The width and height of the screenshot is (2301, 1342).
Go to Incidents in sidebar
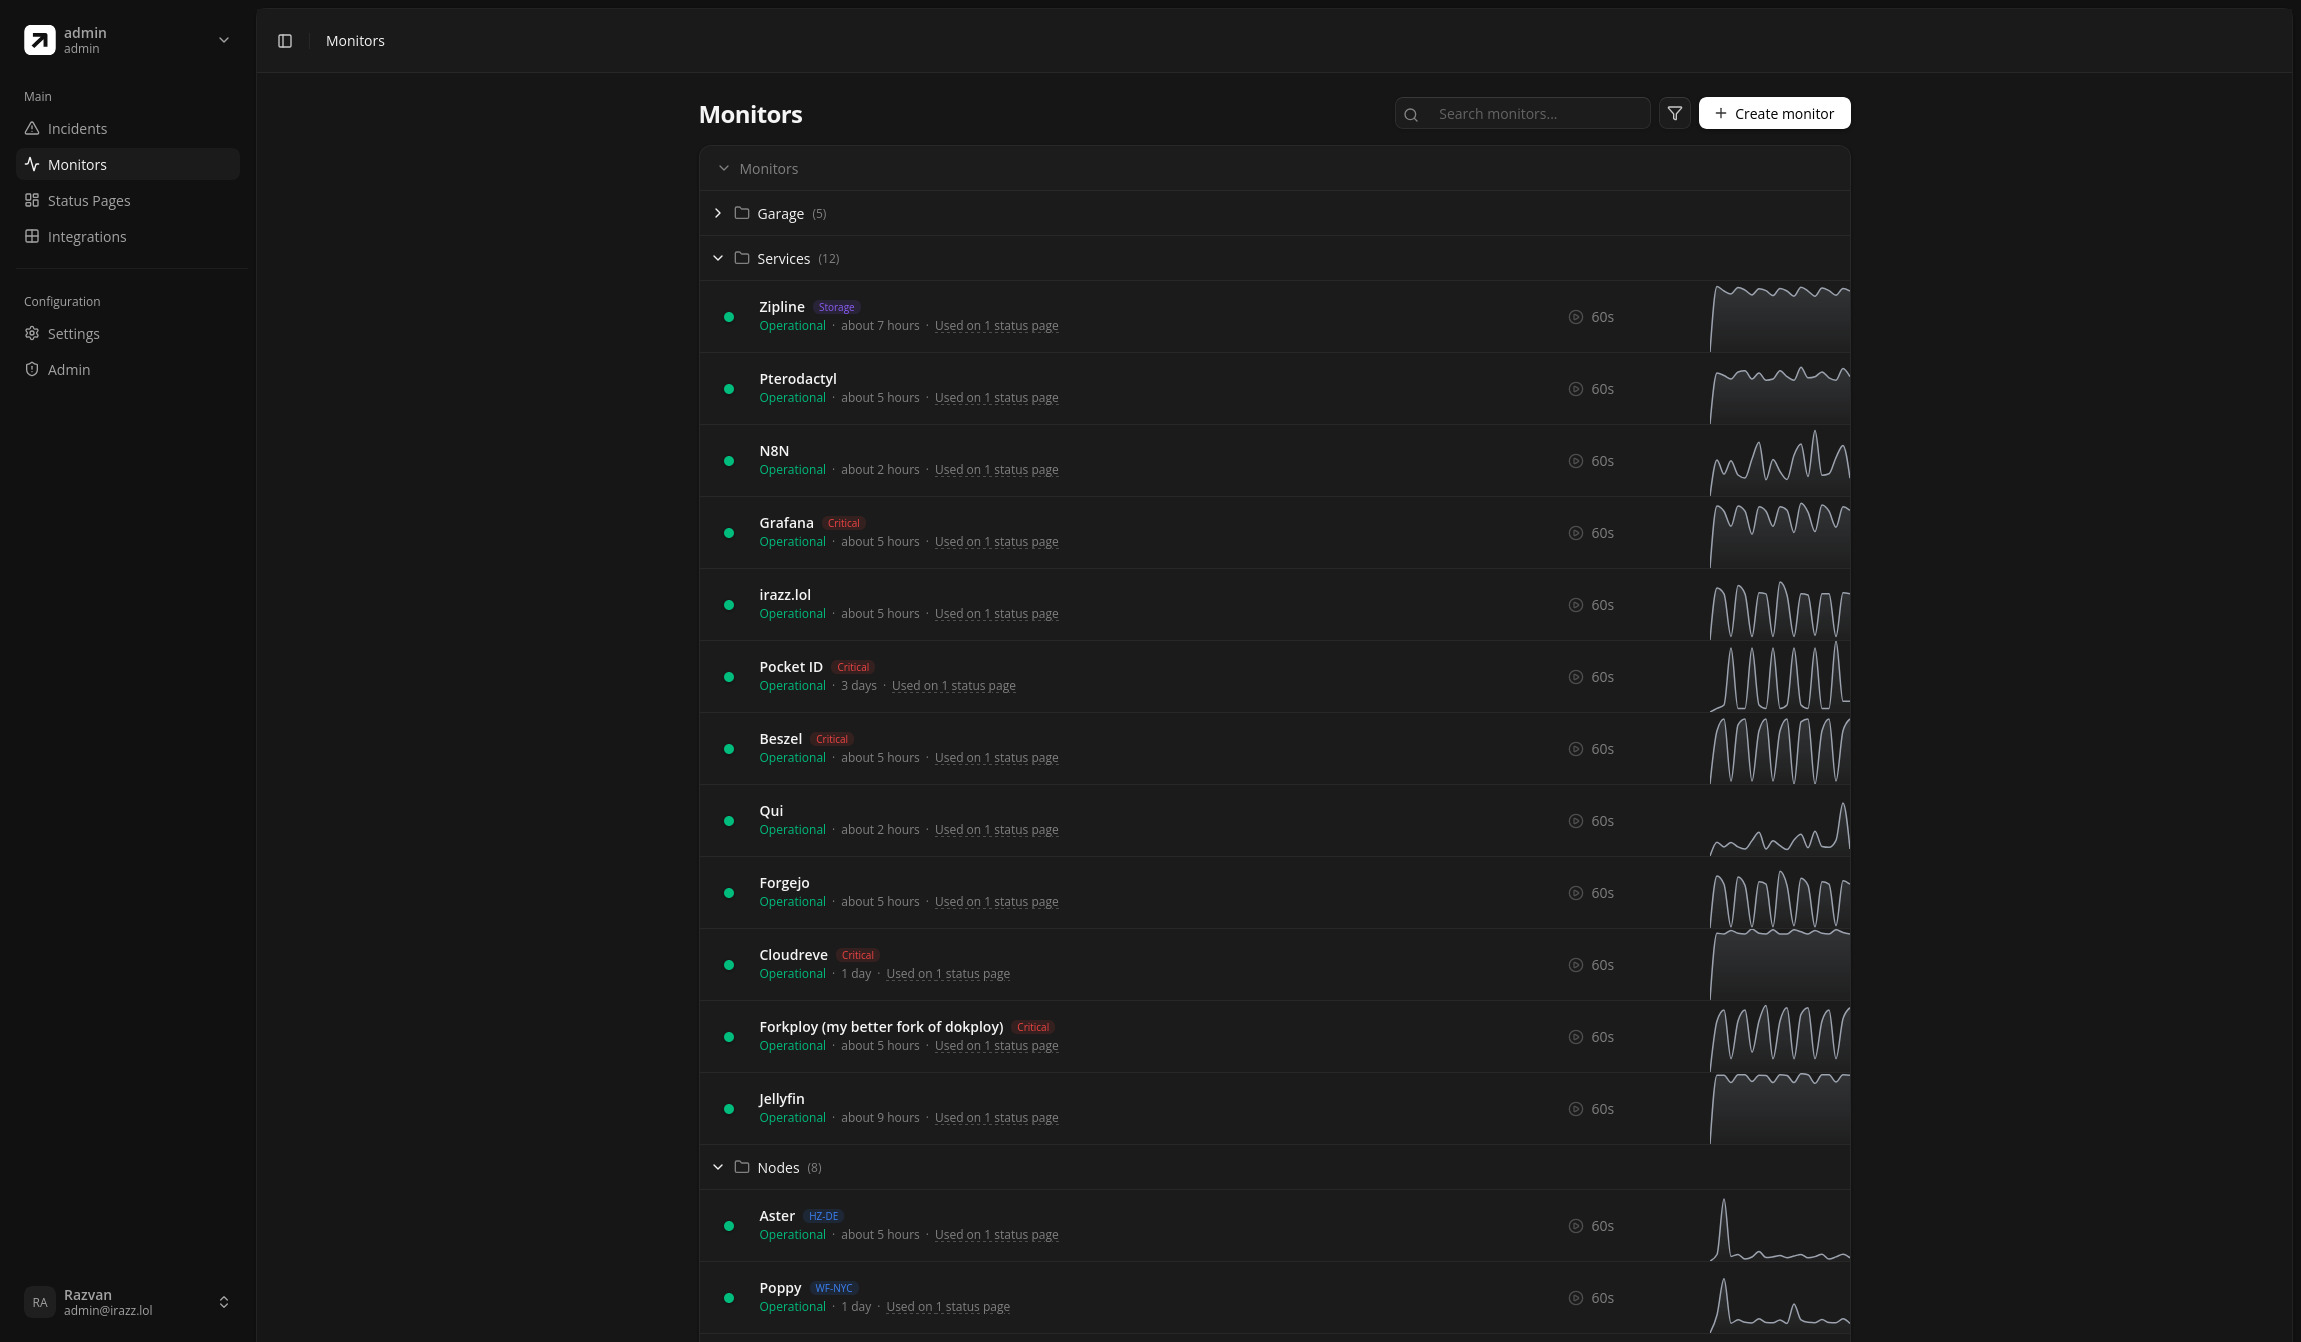[x=128, y=128]
